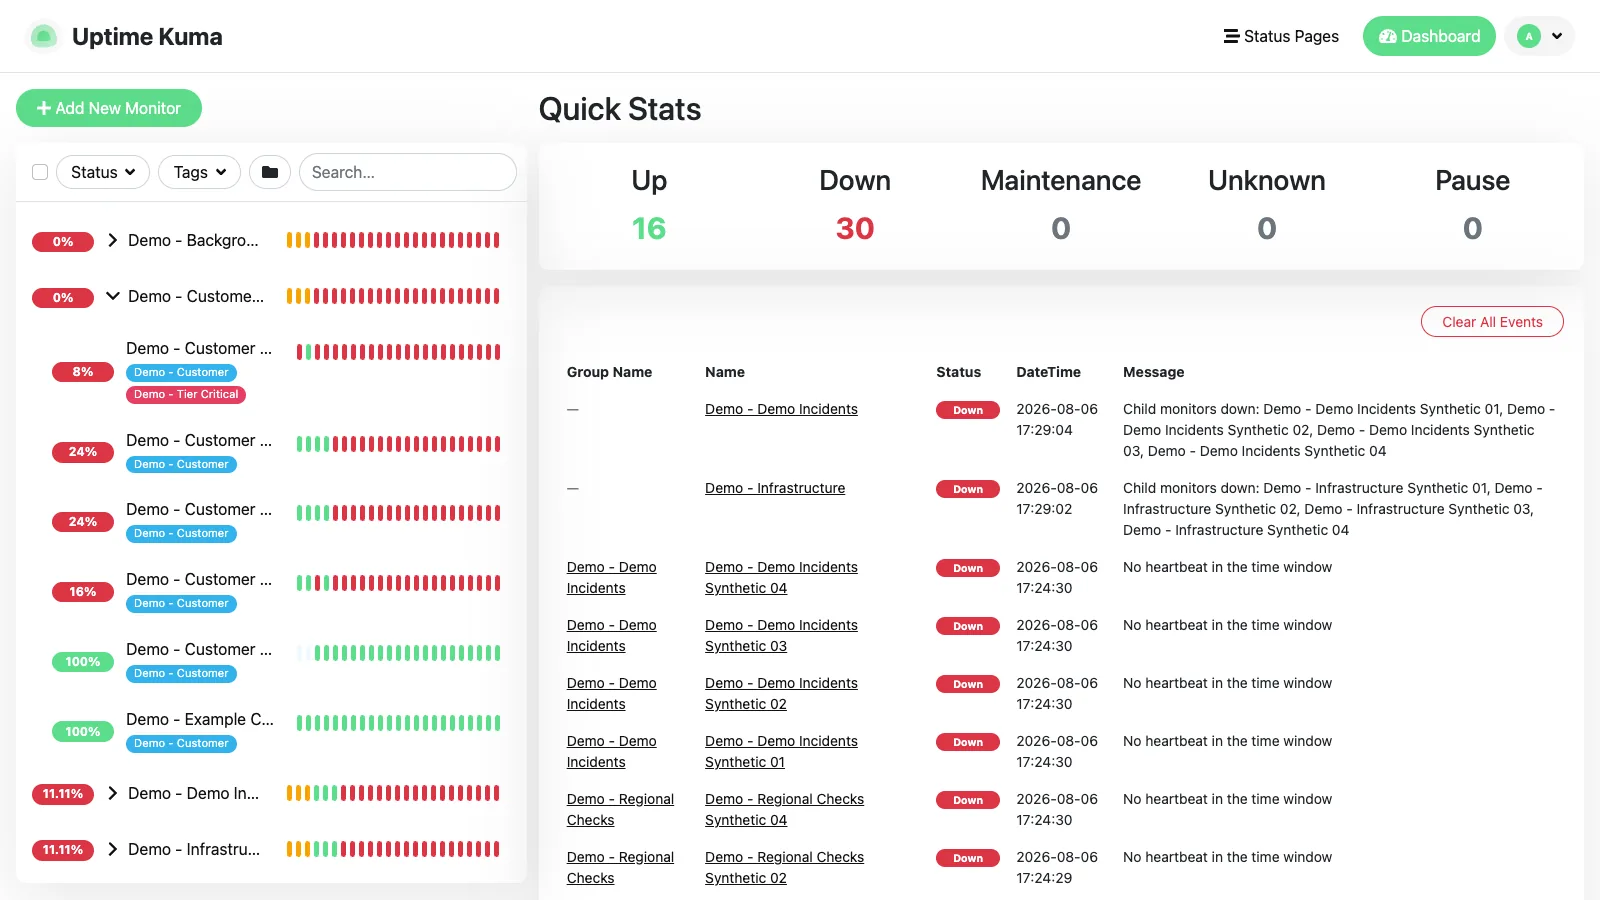Screen dimensions: 1600x900
Task: Expand the Demo - Demo In... group chevron
Action: point(112,793)
